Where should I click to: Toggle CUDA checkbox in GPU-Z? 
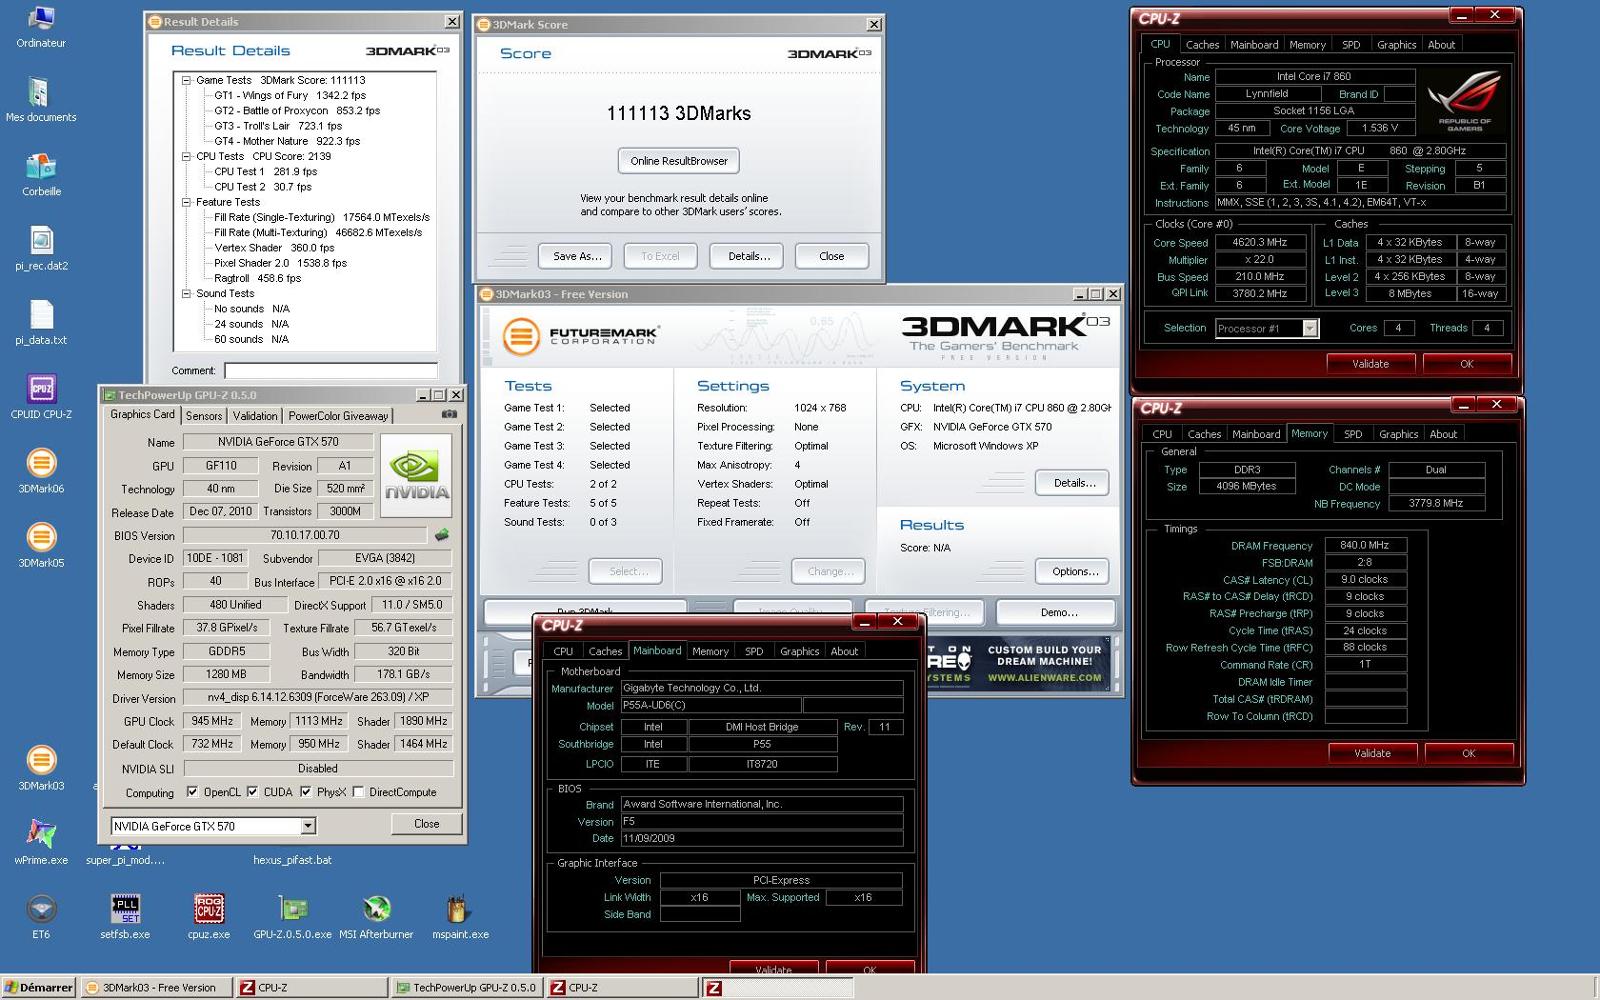[x=252, y=792]
